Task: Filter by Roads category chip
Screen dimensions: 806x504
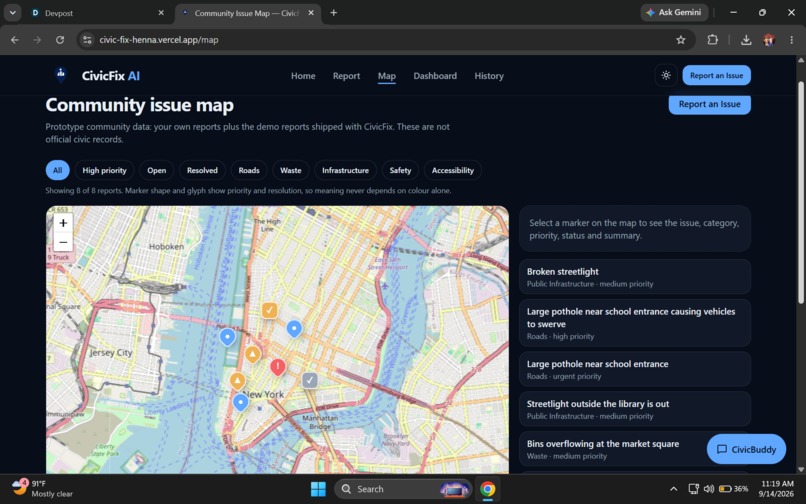Action: tap(249, 170)
